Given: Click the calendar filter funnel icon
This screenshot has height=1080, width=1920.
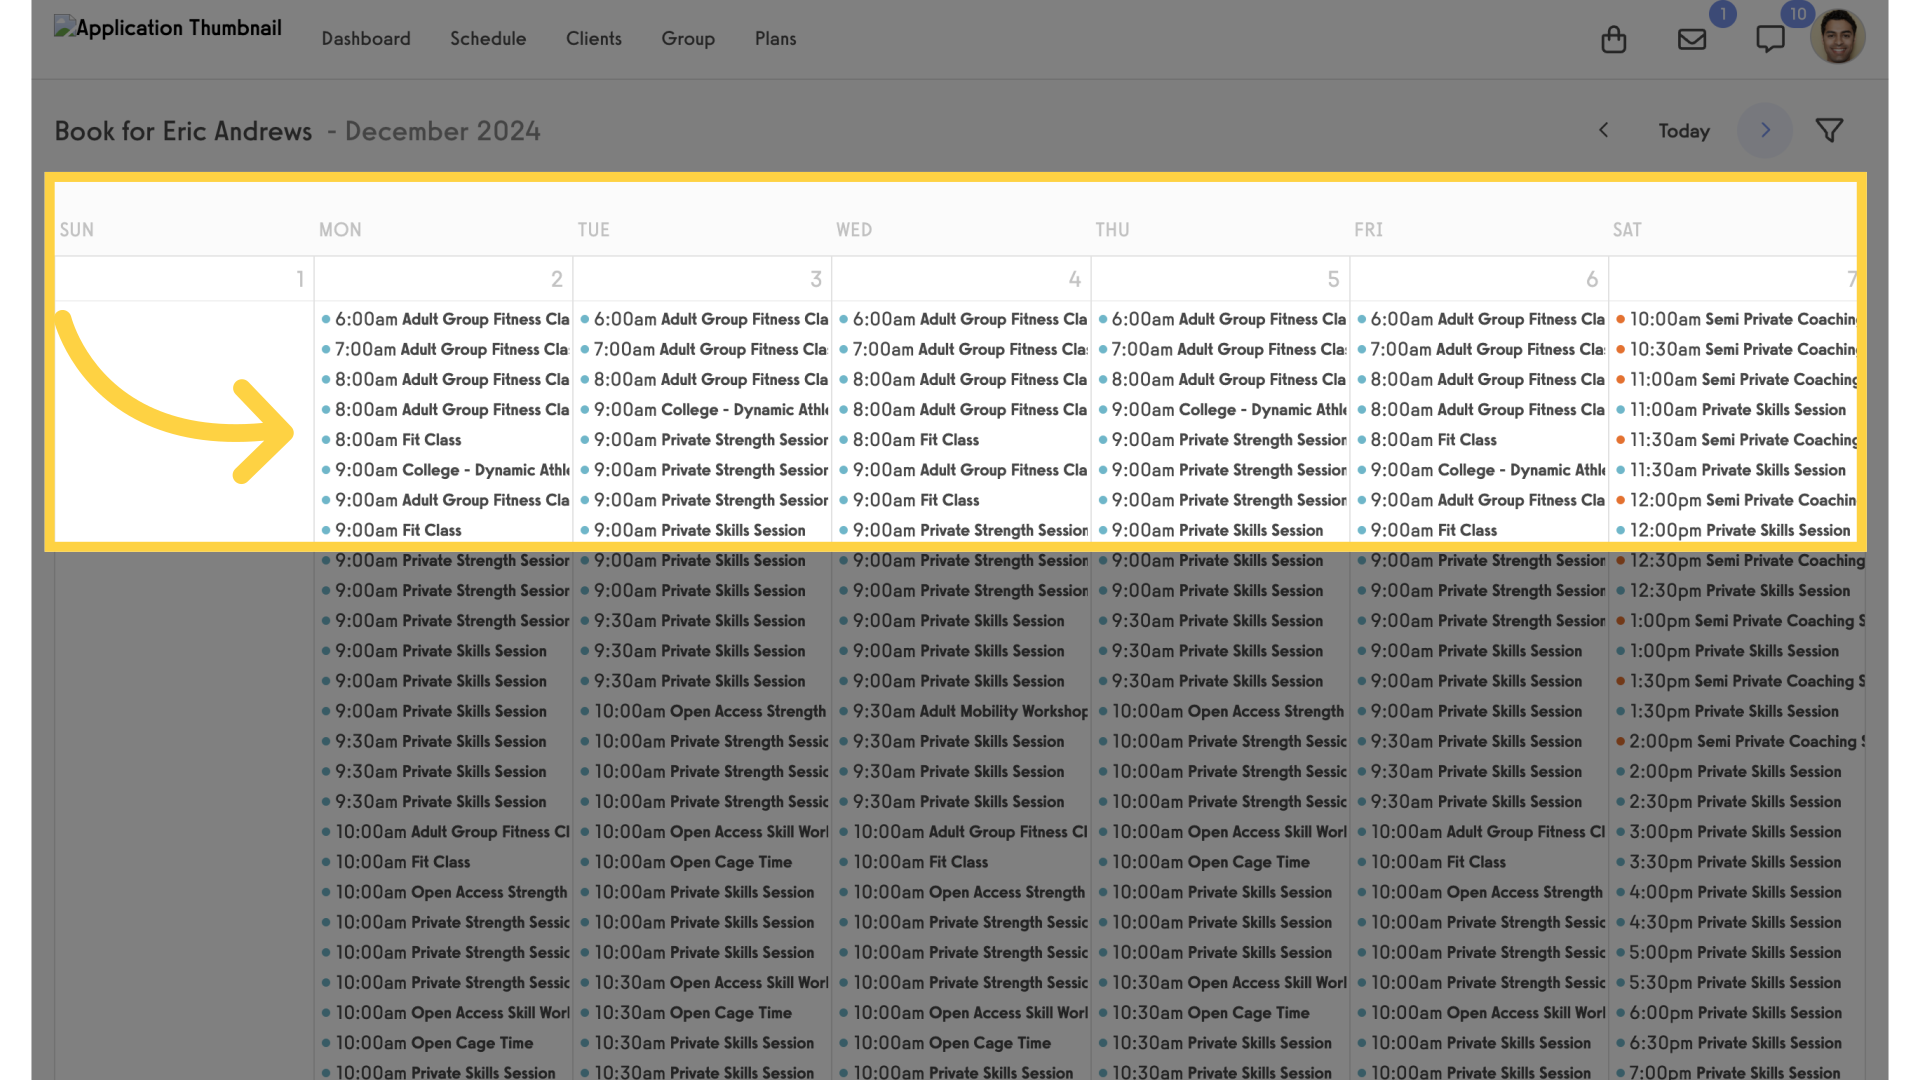Looking at the screenshot, I should click(1829, 131).
